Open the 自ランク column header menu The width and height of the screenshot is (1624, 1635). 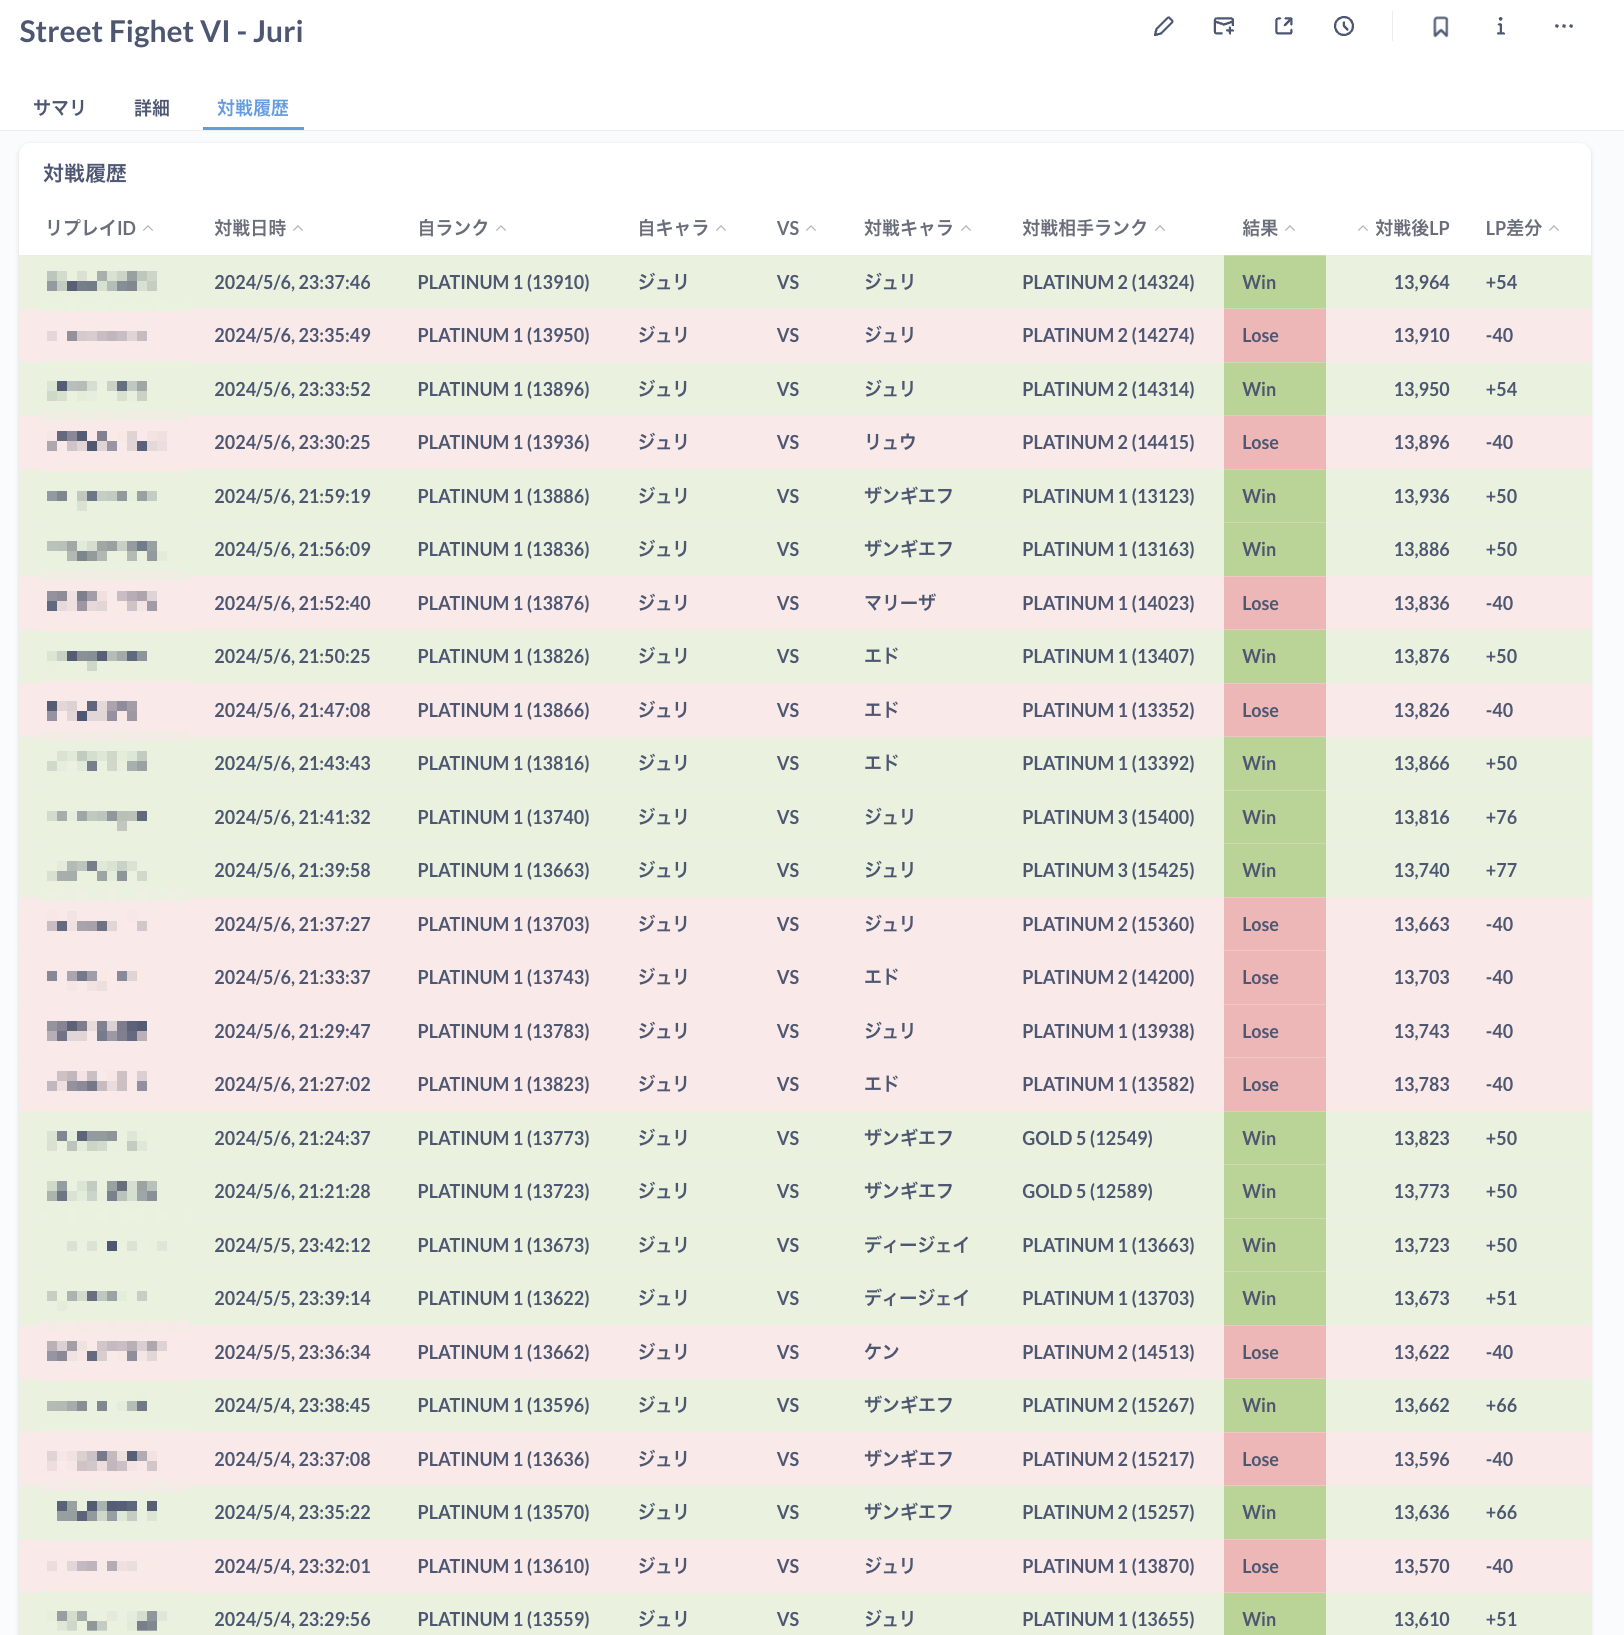[x=453, y=228]
